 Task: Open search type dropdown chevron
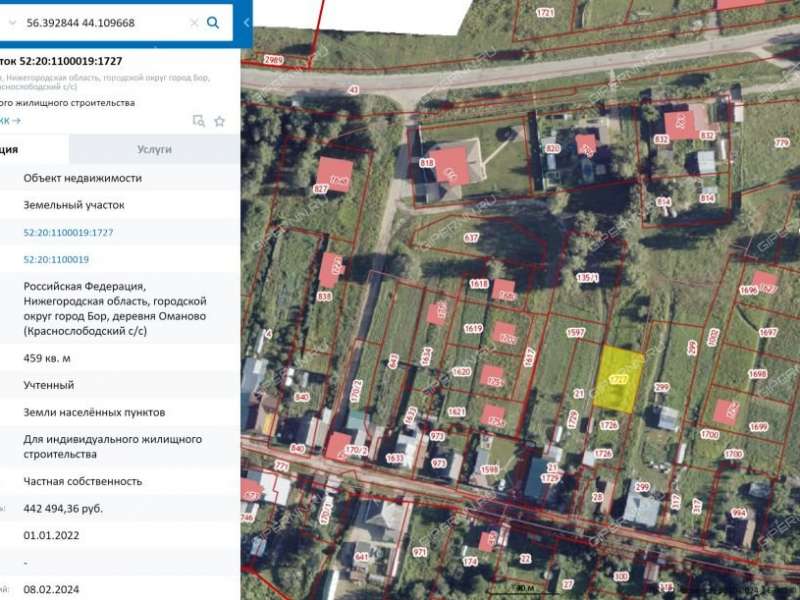point(11,22)
